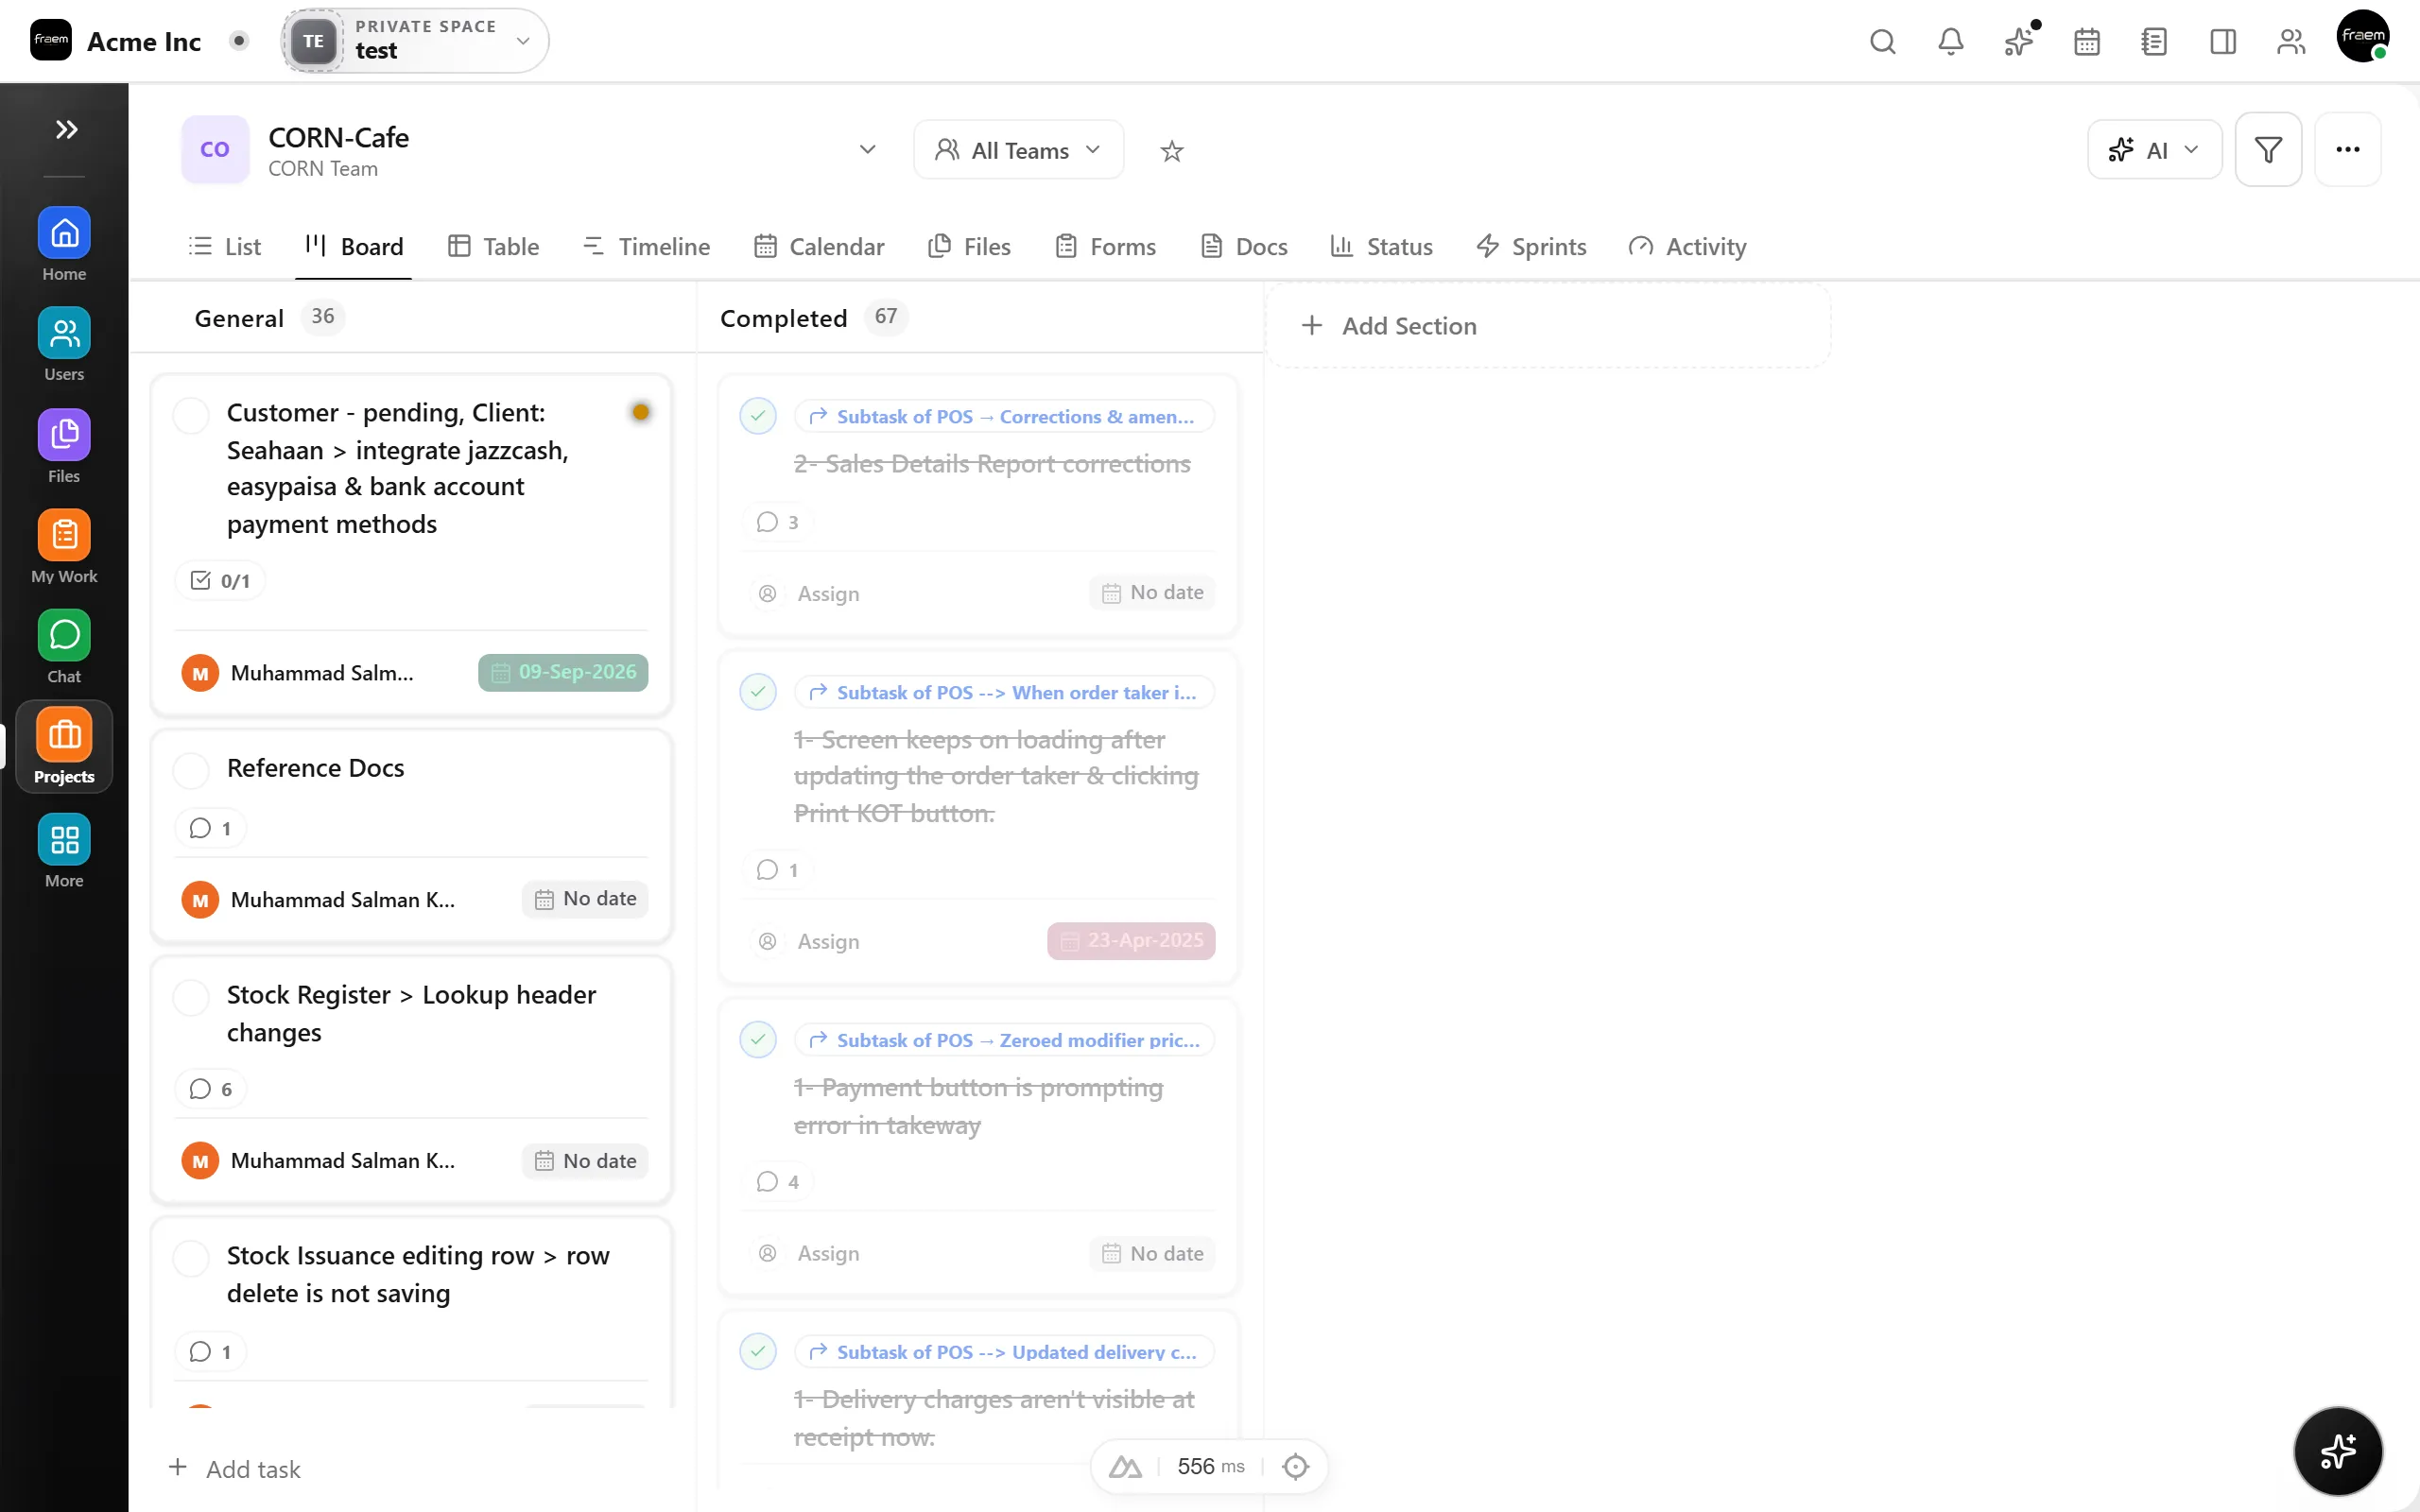Expand the CORN-Cafe project chevron

point(867,150)
